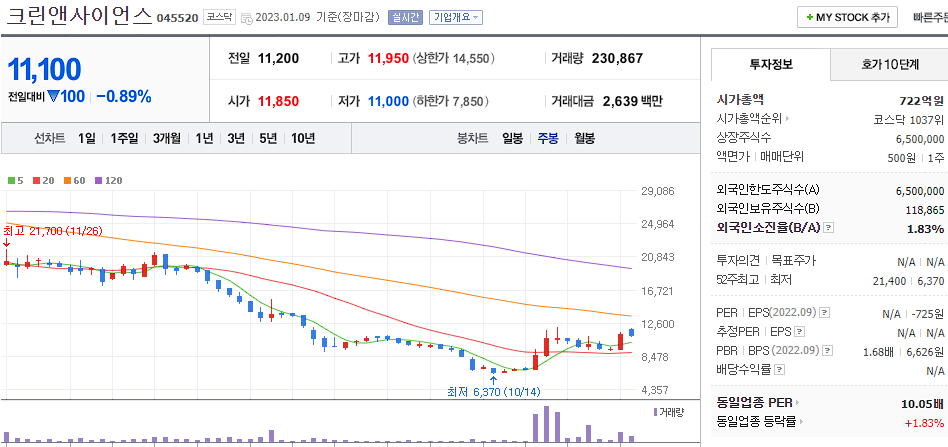Select 1년 line chart
The height and width of the screenshot is (447, 948).
coord(204,139)
